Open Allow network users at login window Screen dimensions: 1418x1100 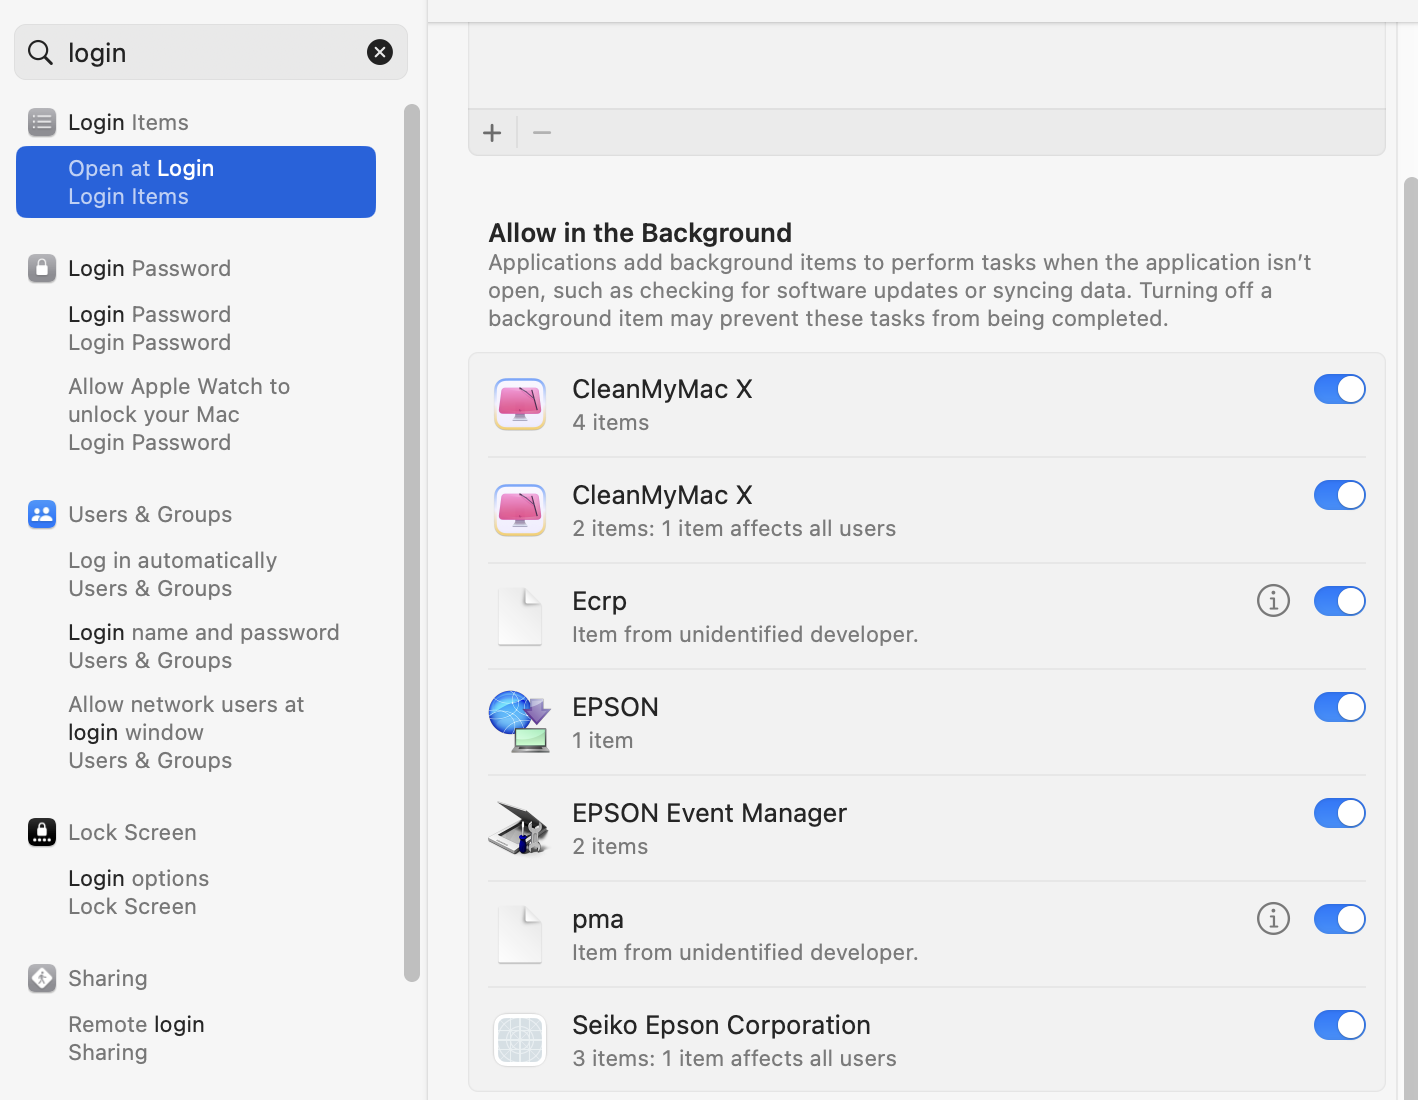click(186, 732)
